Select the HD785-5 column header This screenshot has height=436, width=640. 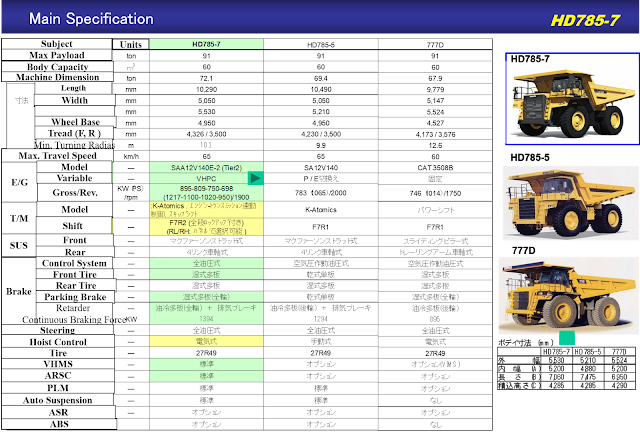pos(321,44)
